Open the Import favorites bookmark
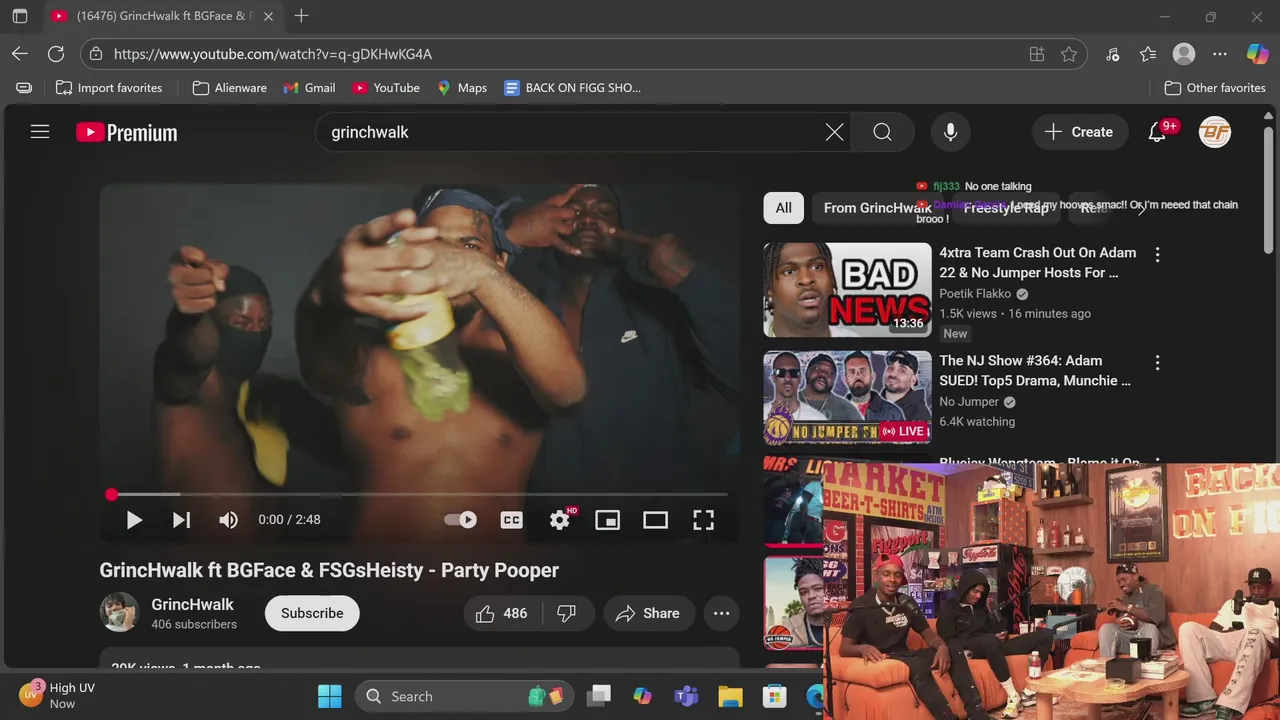Viewport: 1280px width, 720px height. pyautogui.click(x=109, y=88)
